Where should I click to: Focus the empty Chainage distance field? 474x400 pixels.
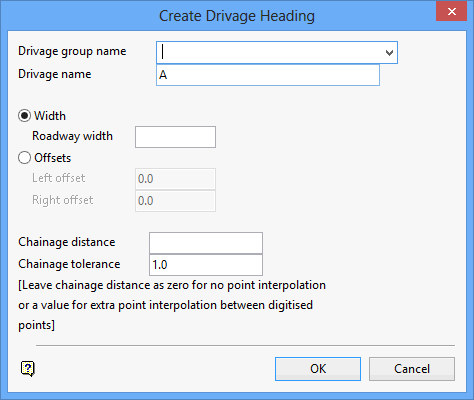click(206, 243)
